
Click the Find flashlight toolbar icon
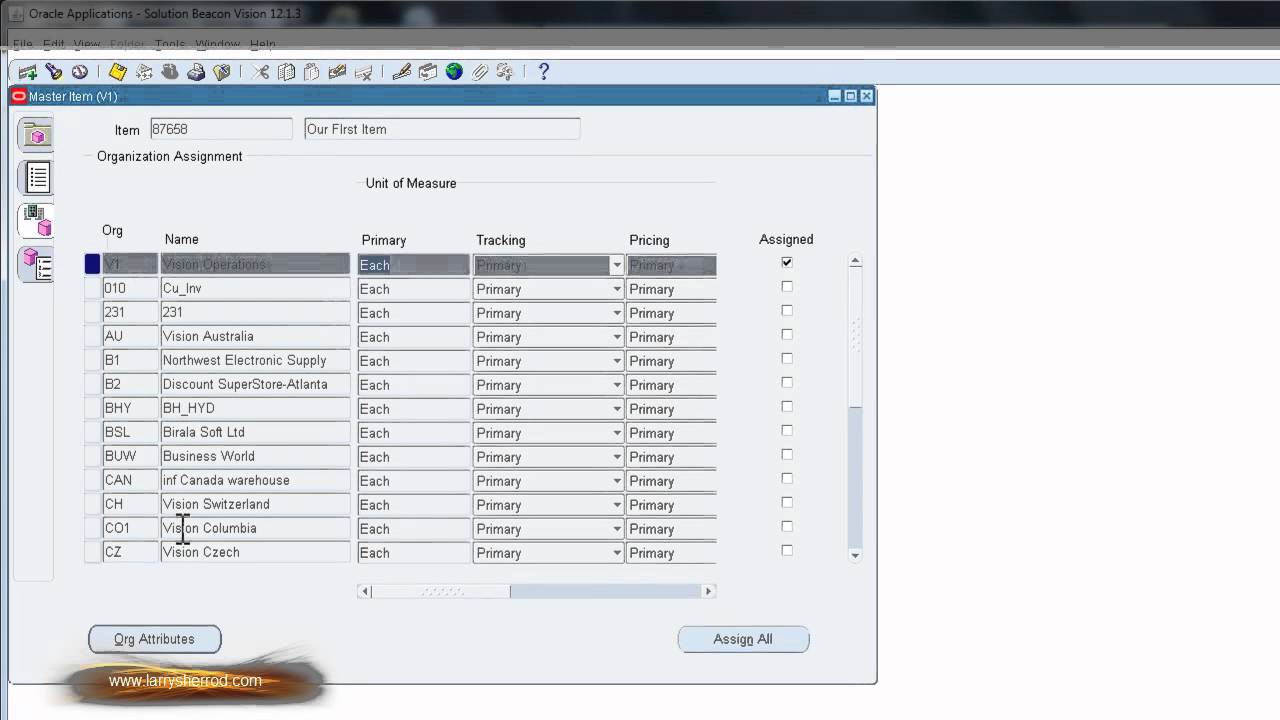point(54,72)
